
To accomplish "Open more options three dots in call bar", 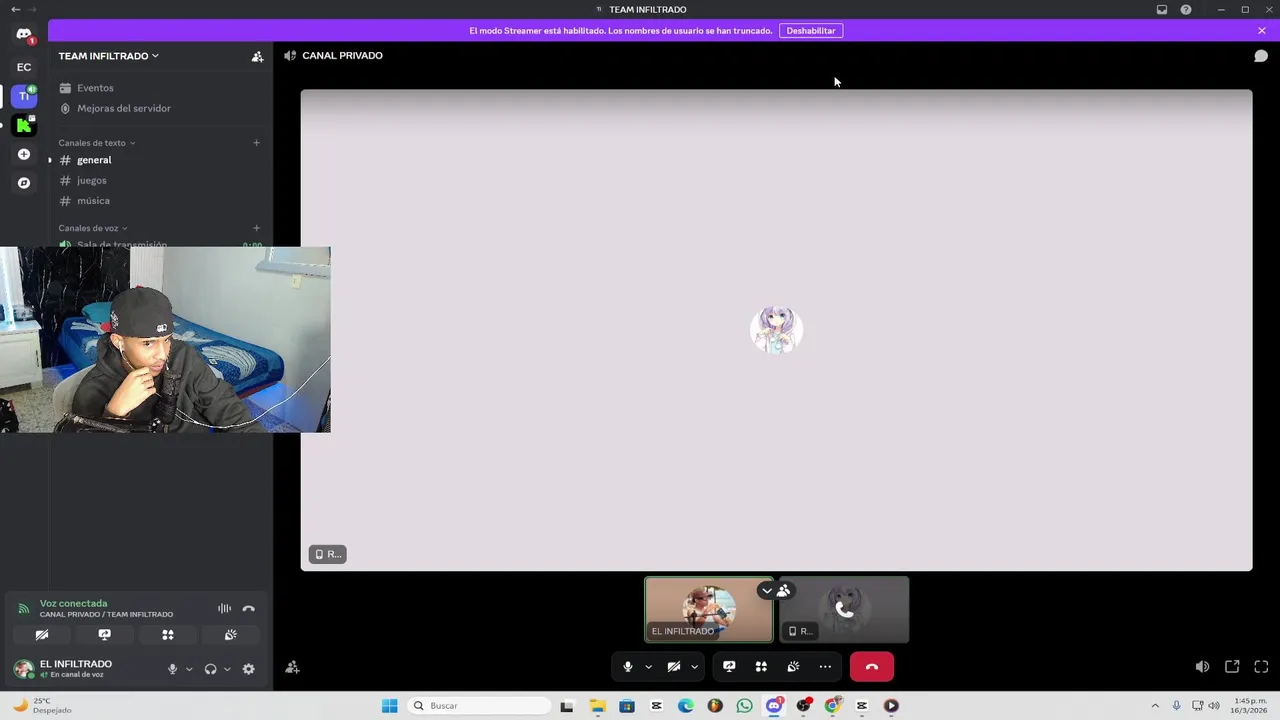I will pyautogui.click(x=825, y=667).
